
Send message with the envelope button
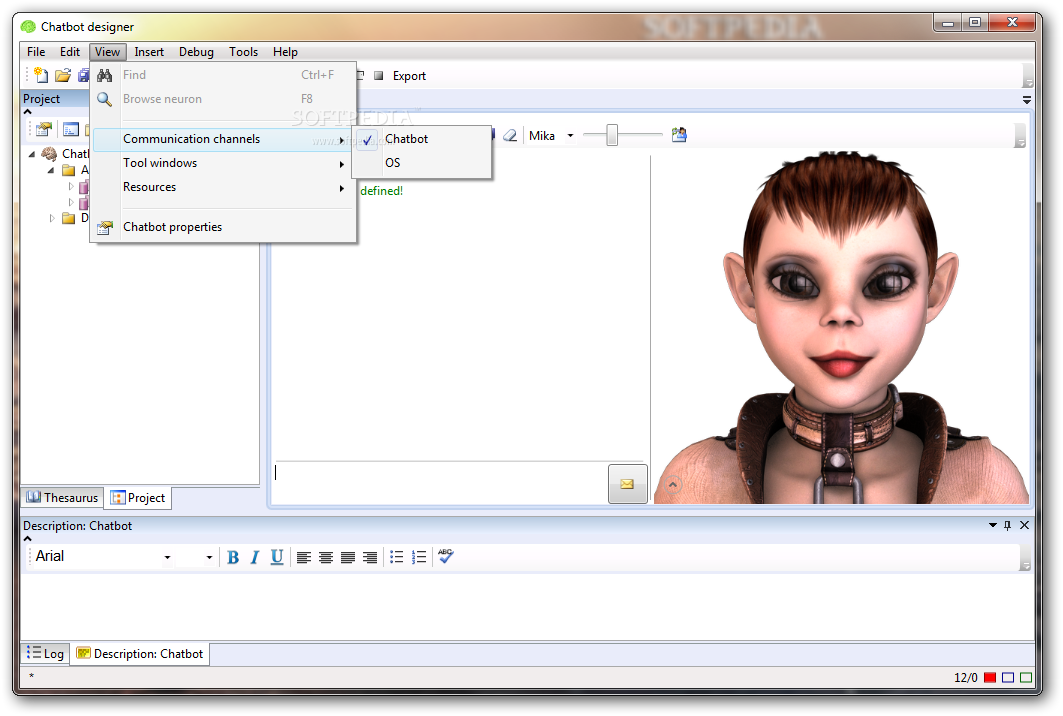tap(627, 484)
